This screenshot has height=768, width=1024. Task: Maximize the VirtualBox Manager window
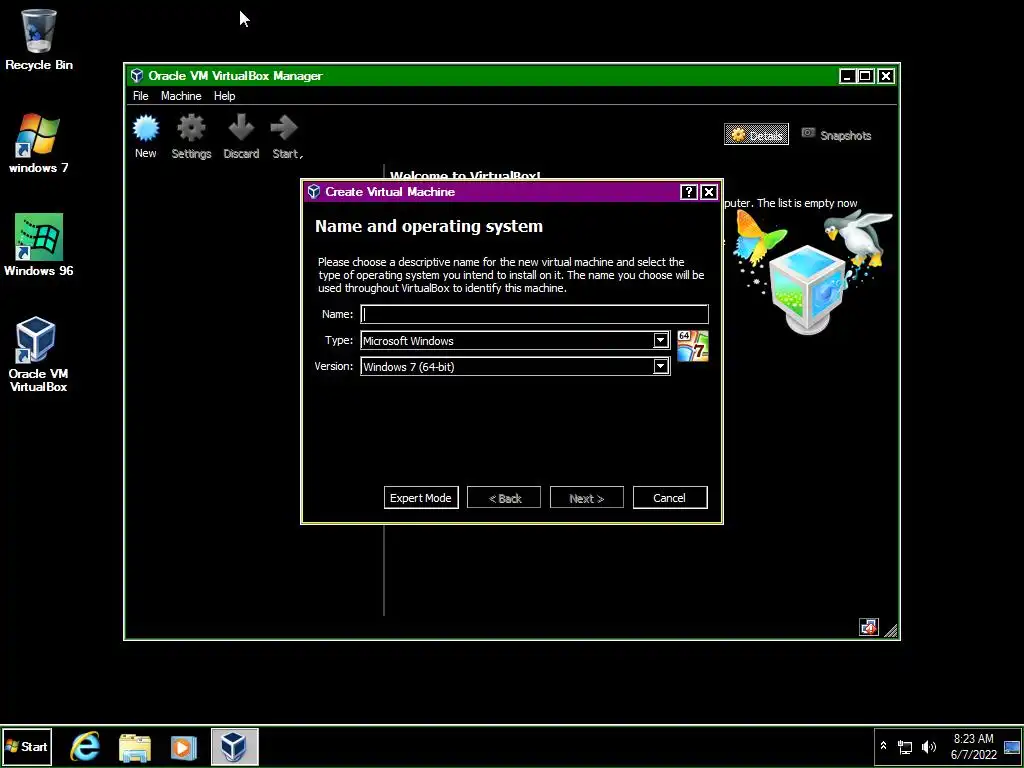click(865, 76)
